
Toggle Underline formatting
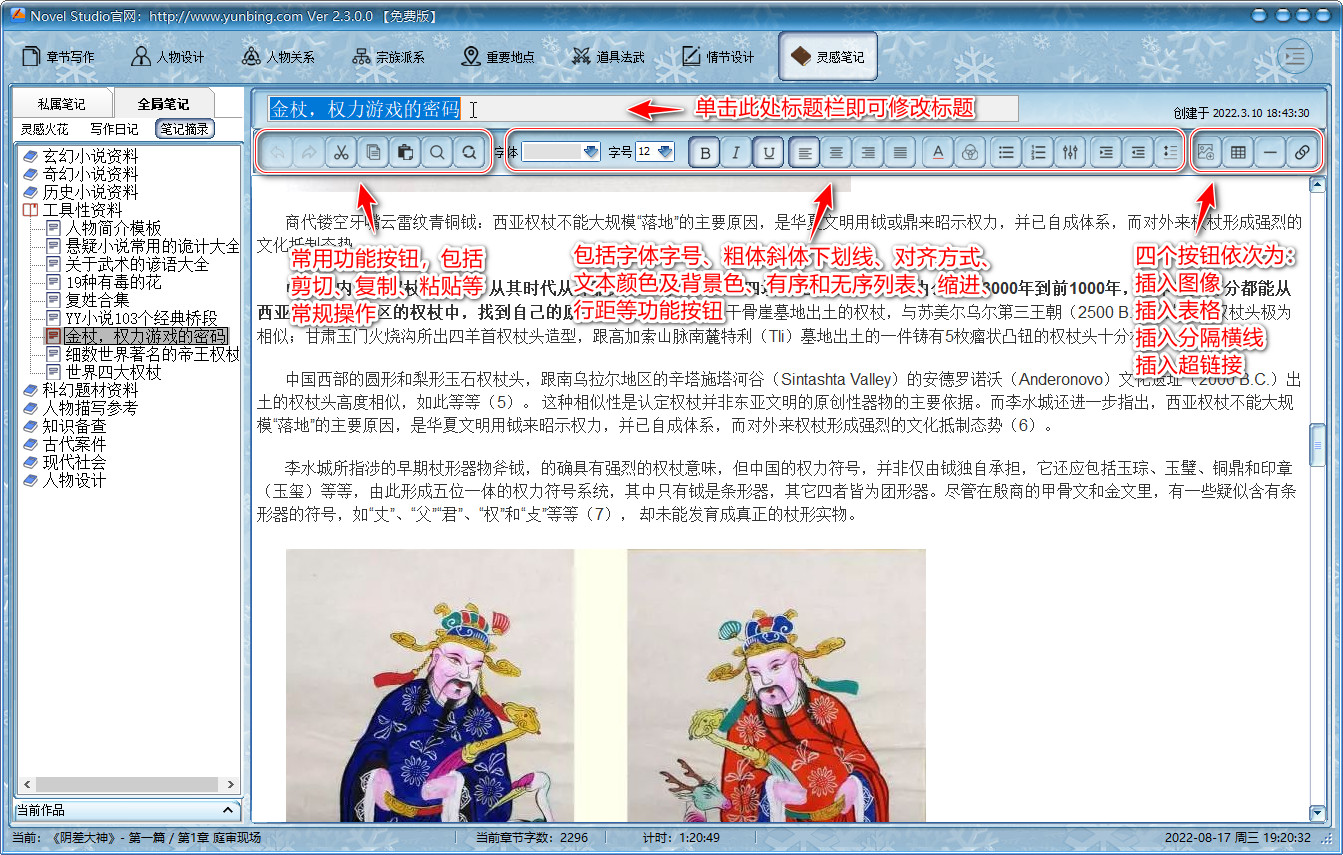[767, 153]
